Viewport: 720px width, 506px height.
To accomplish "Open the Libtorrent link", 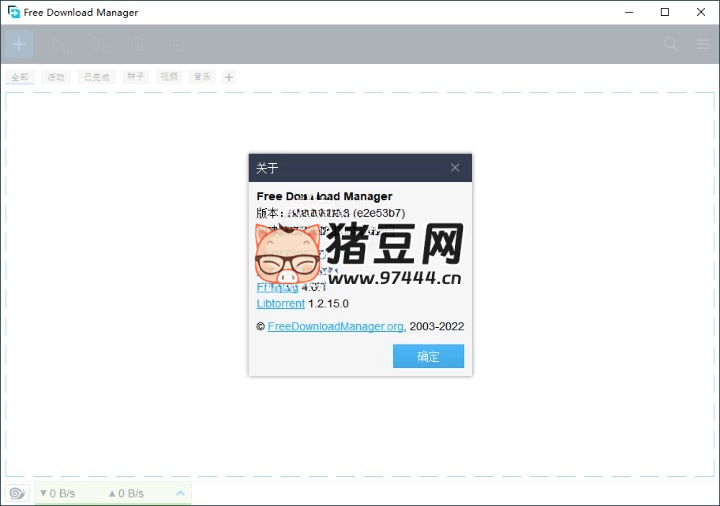I will coord(281,304).
